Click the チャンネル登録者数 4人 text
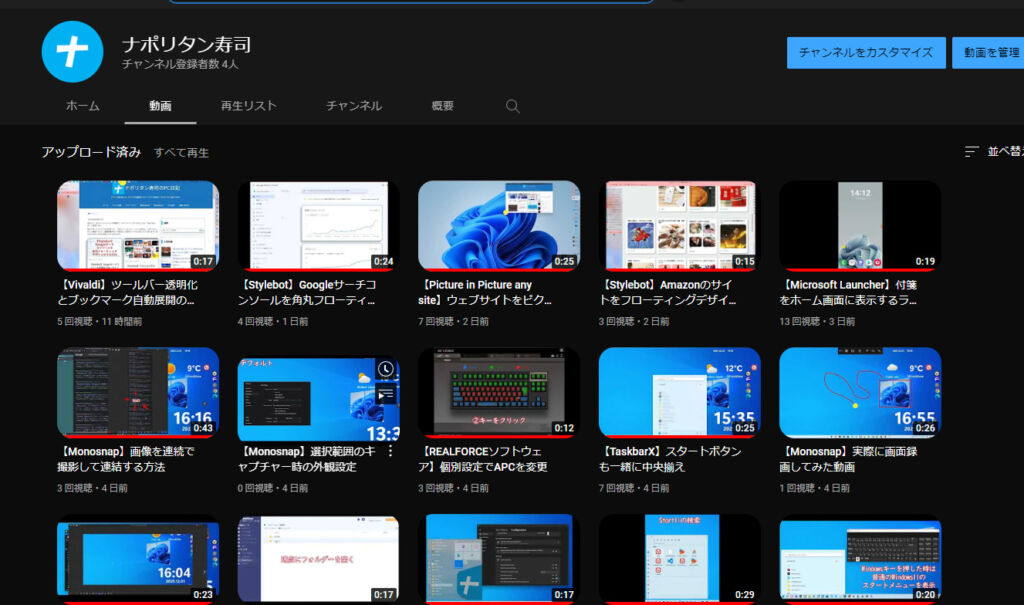 click(x=180, y=64)
